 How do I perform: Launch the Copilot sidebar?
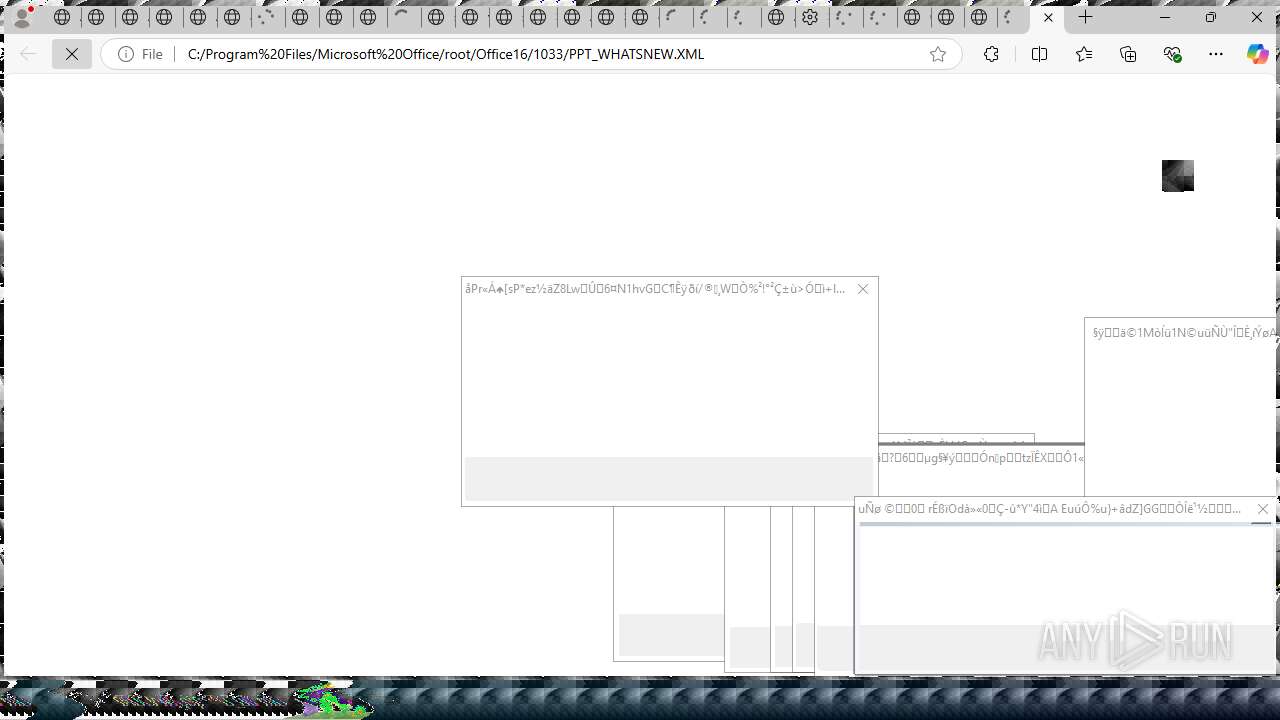click(x=1258, y=54)
